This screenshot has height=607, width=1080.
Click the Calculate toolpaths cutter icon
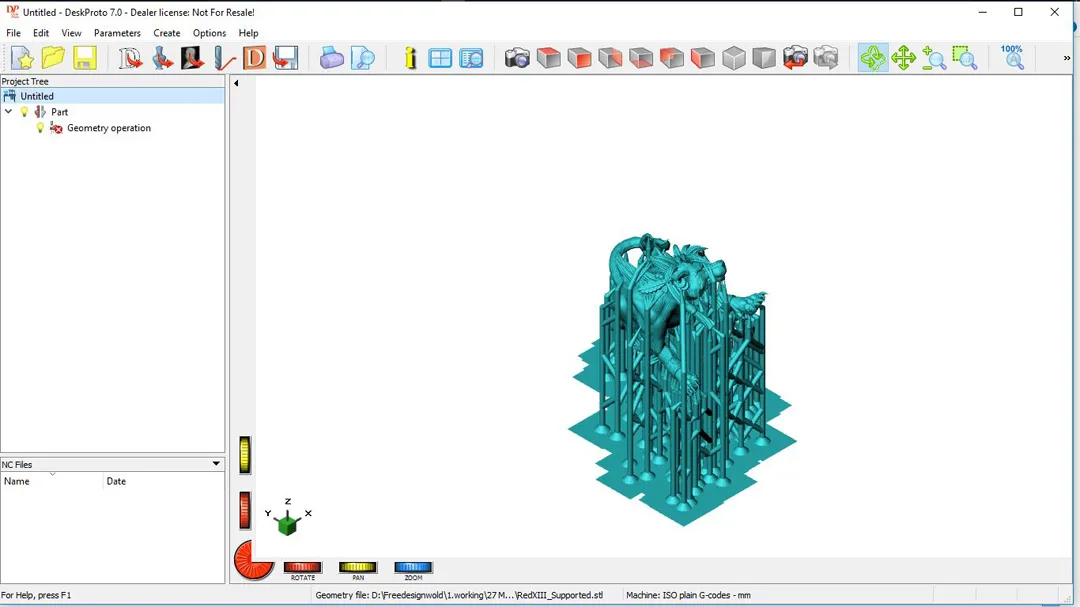click(224, 58)
